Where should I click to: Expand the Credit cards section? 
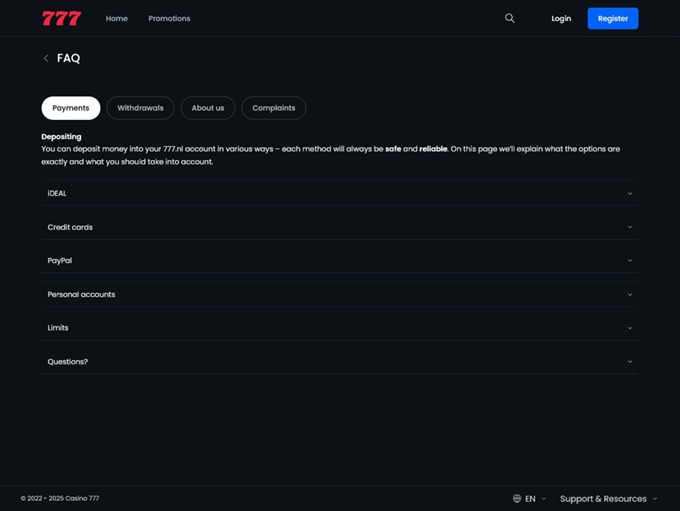pyautogui.click(x=339, y=227)
